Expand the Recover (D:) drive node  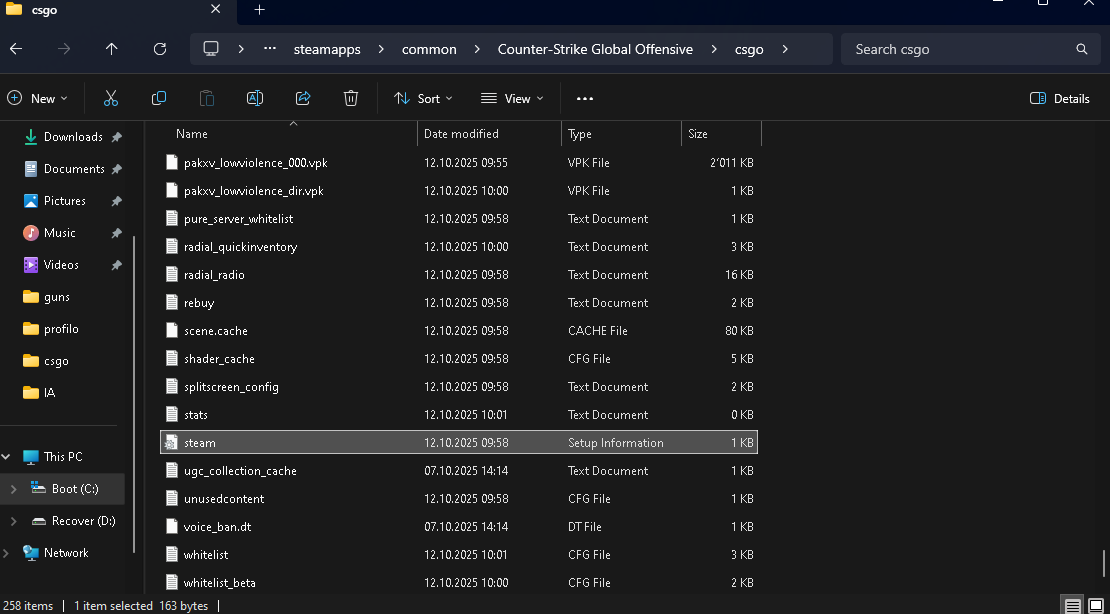click(13, 521)
